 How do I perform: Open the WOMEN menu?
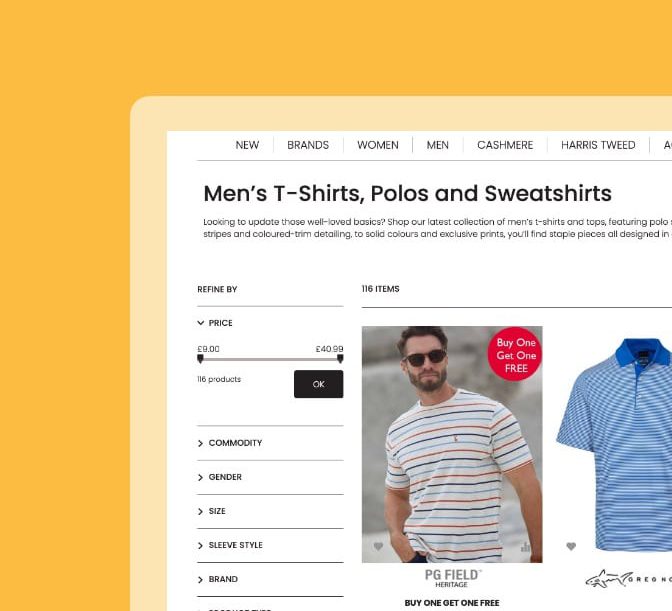tap(378, 145)
